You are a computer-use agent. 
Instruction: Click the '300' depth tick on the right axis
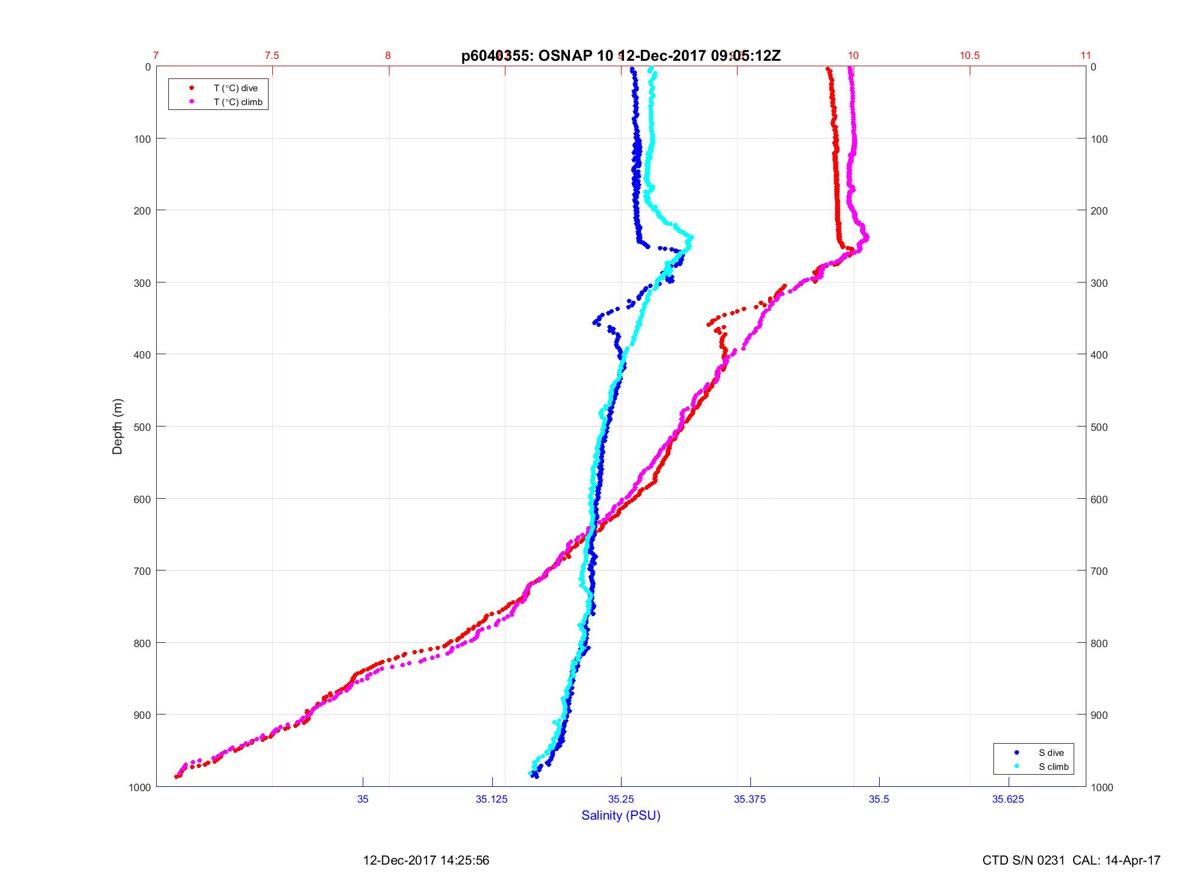(1101, 283)
